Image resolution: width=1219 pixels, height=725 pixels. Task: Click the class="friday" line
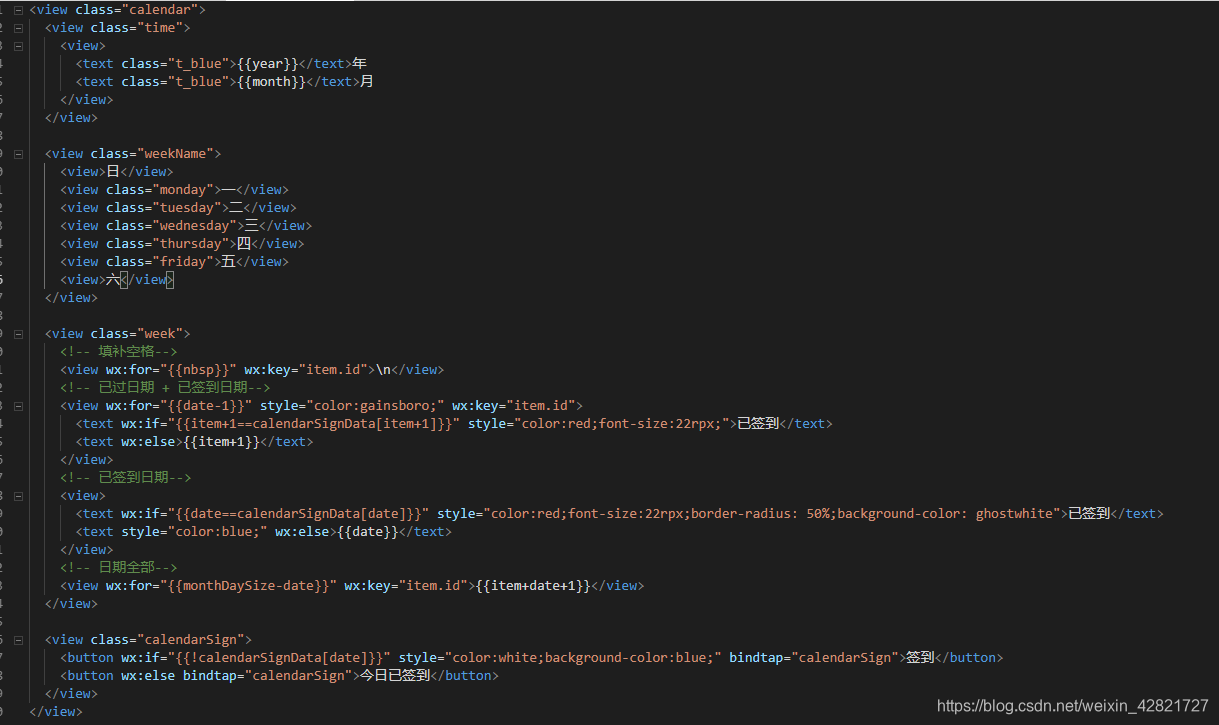pyautogui.click(x=174, y=262)
